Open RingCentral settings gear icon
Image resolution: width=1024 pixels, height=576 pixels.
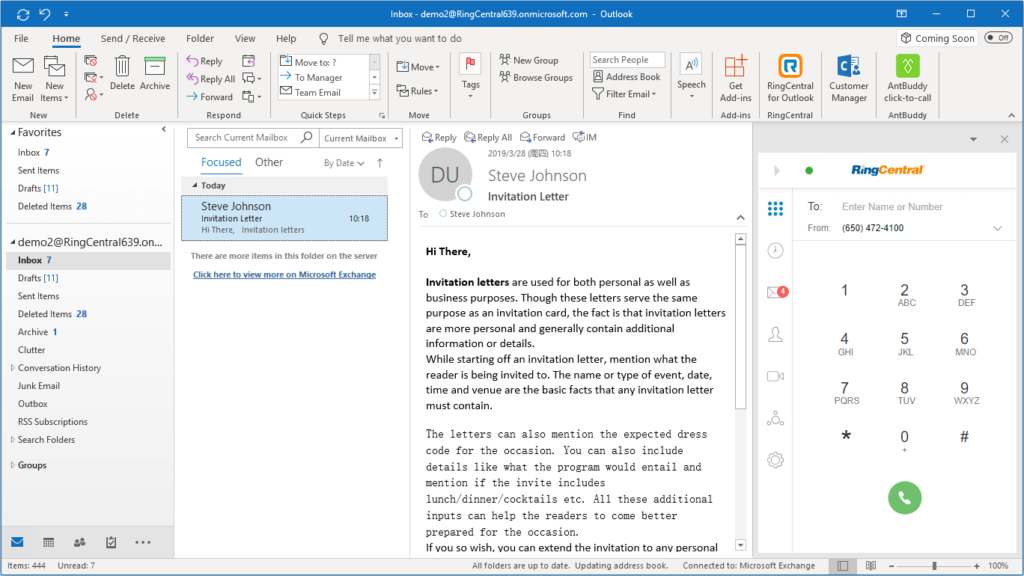775,460
